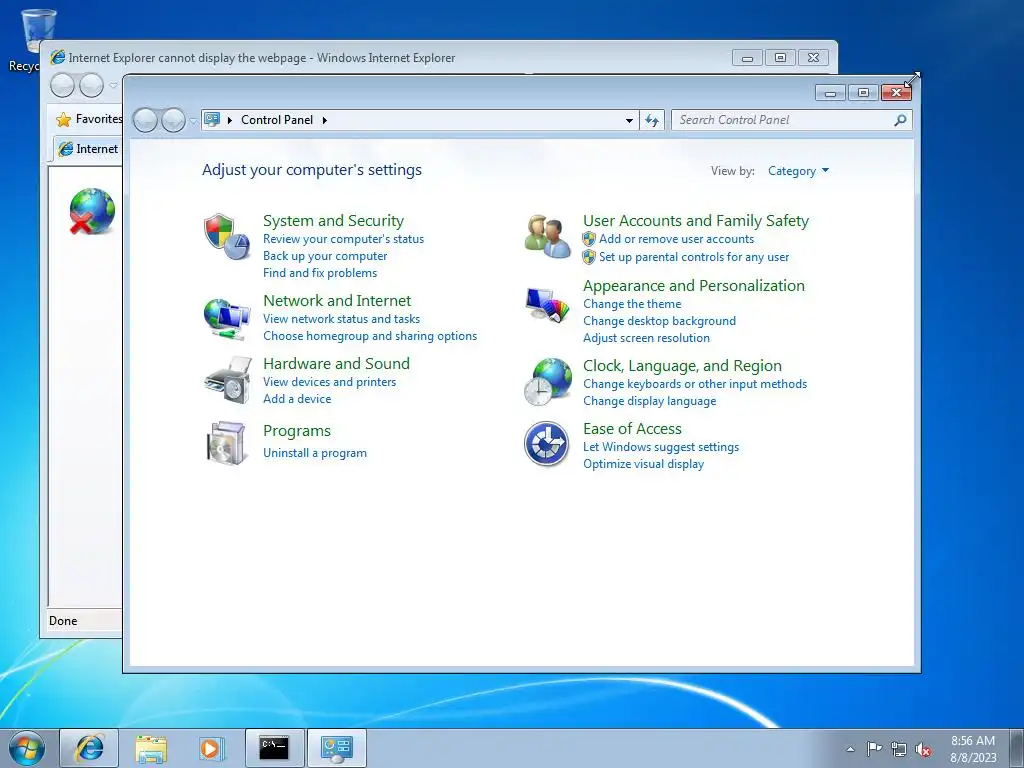1024x768 pixels.
Task: Click Add a device link
Action: pyautogui.click(x=297, y=399)
